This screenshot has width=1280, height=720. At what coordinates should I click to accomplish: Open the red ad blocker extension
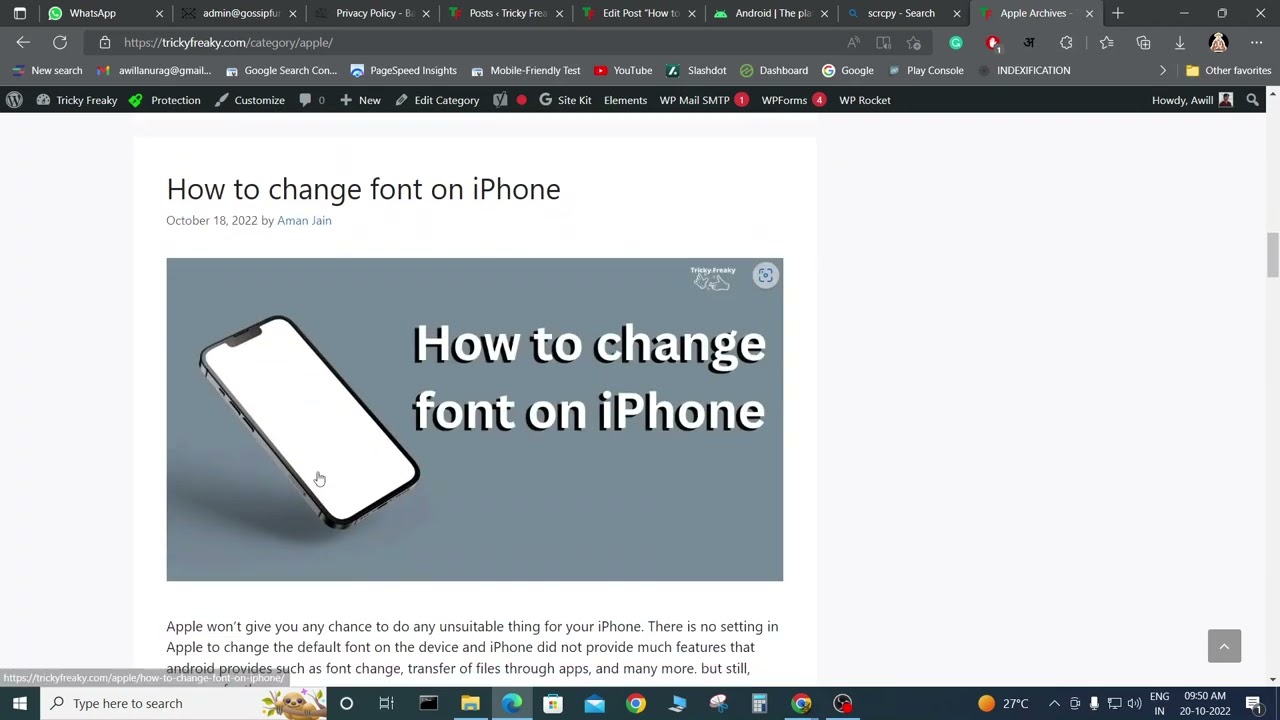(992, 43)
